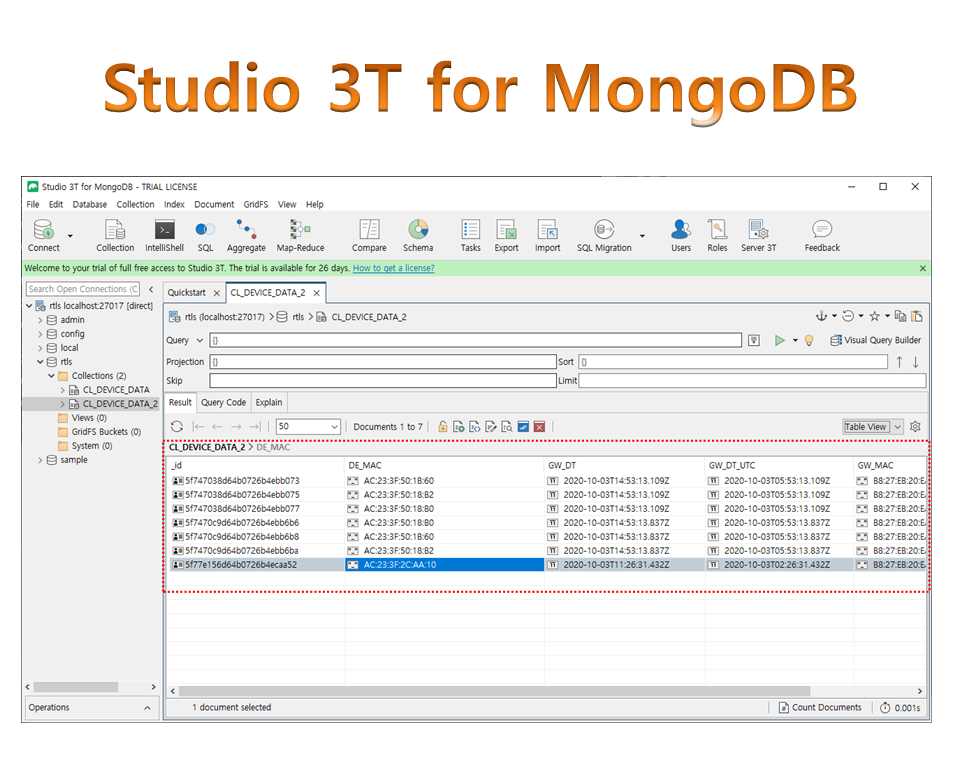This screenshot has width=972, height=765.
Task: Switch to the Query Code tab
Action: (223, 402)
